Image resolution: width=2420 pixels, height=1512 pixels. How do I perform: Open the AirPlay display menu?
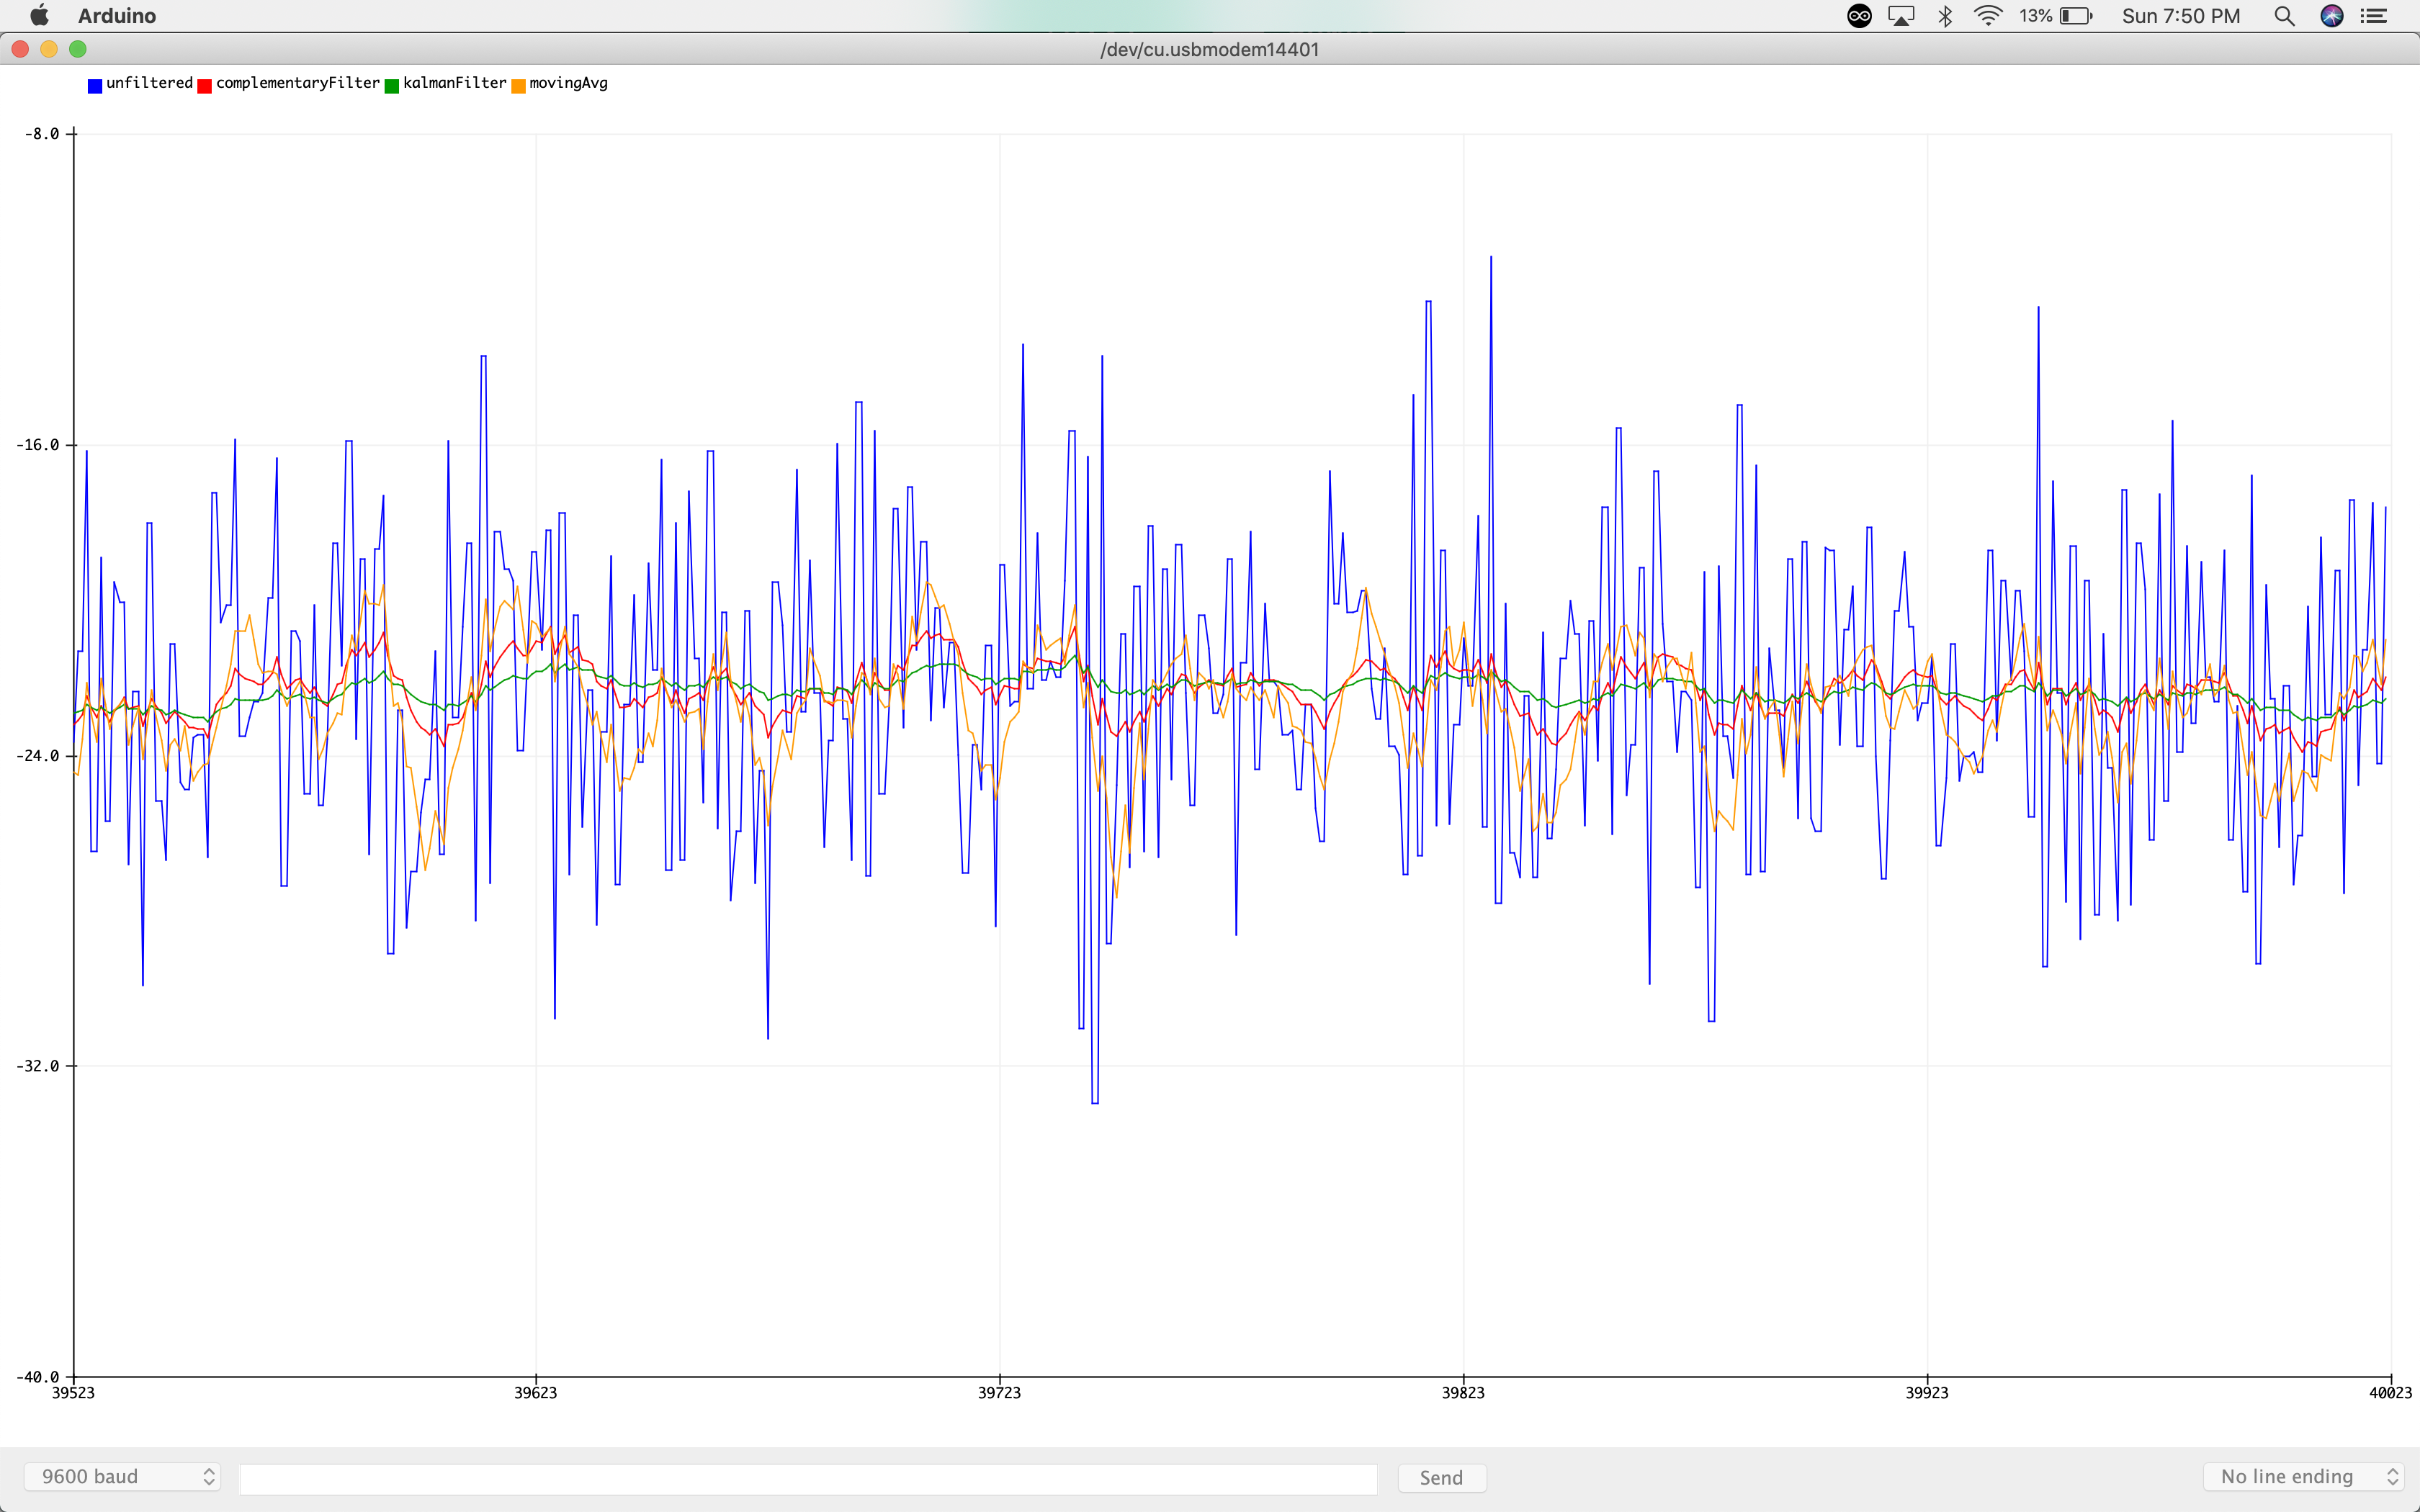1901,16
